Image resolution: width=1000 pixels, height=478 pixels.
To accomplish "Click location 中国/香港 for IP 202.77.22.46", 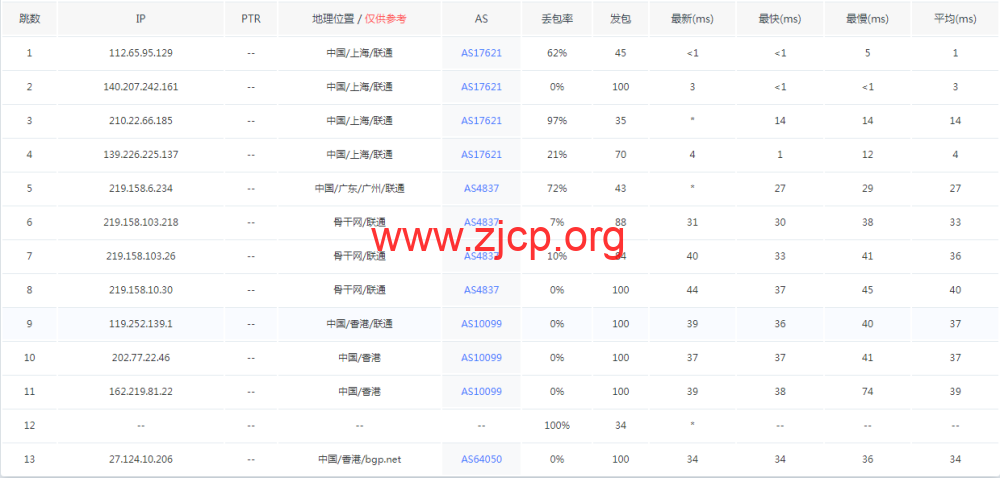I will click(360, 358).
